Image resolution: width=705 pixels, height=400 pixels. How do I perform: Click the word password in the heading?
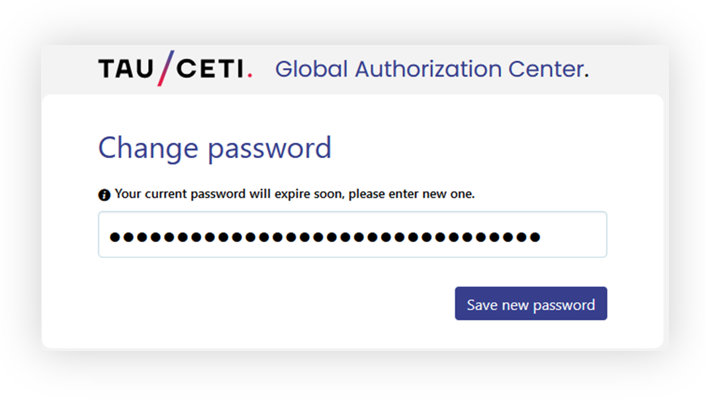click(x=270, y=149)
